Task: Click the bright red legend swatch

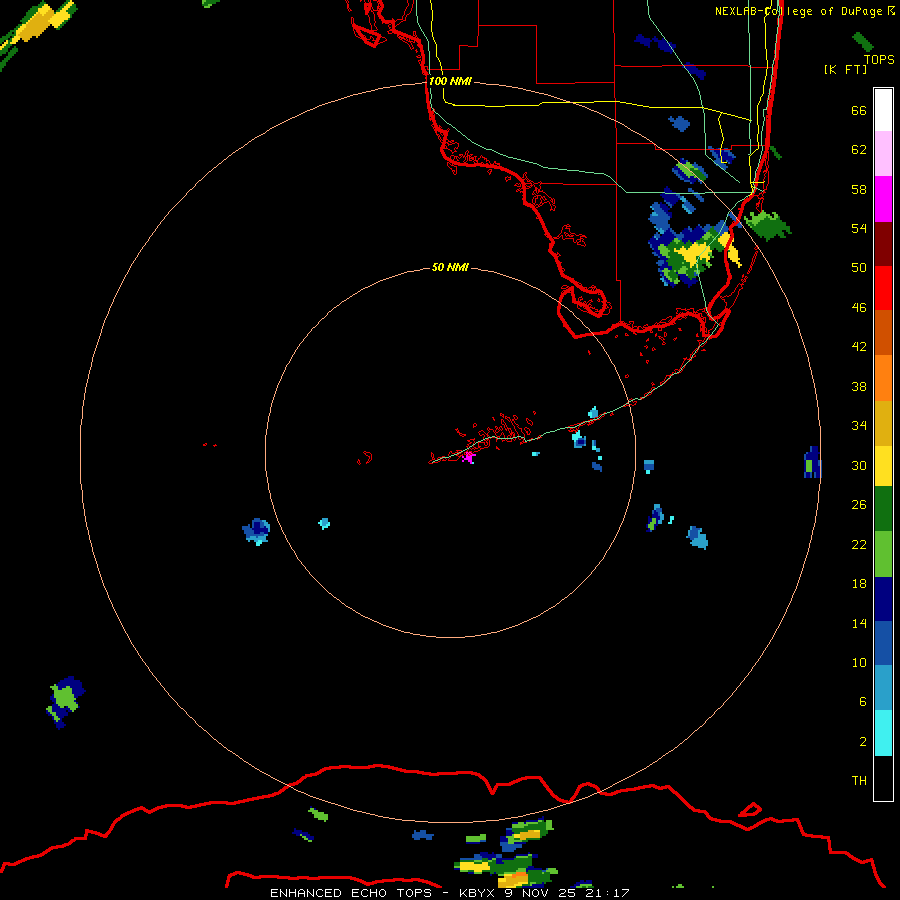Action: (883, 288)
